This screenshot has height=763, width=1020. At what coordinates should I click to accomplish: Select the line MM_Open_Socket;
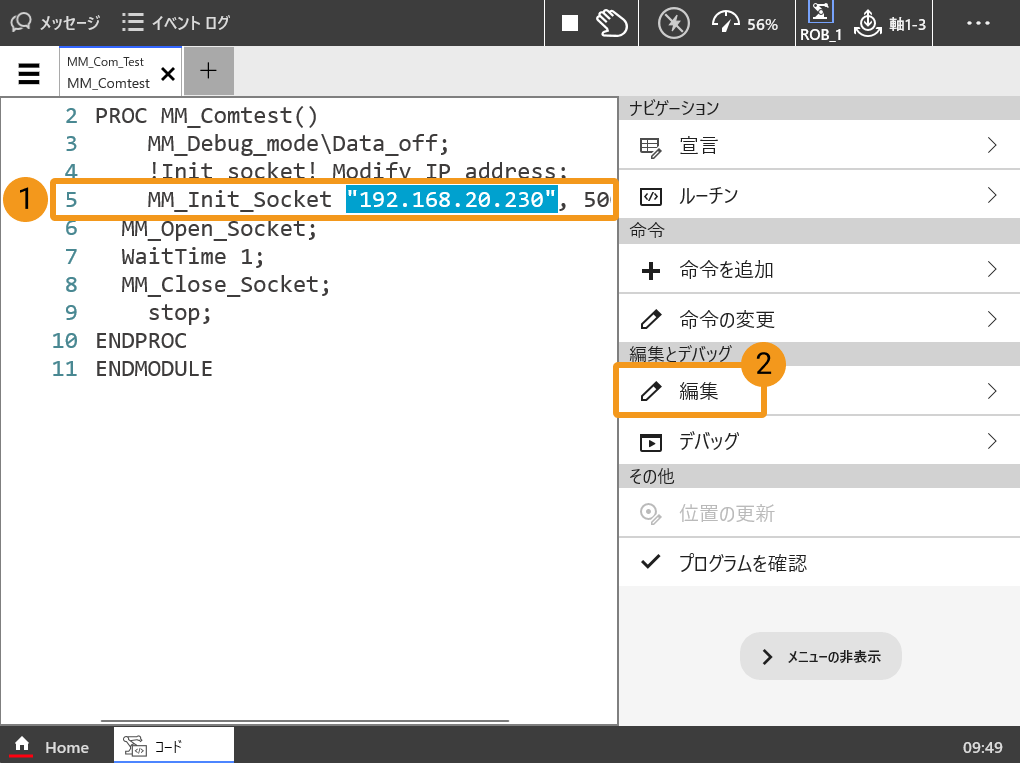[219, 228]
